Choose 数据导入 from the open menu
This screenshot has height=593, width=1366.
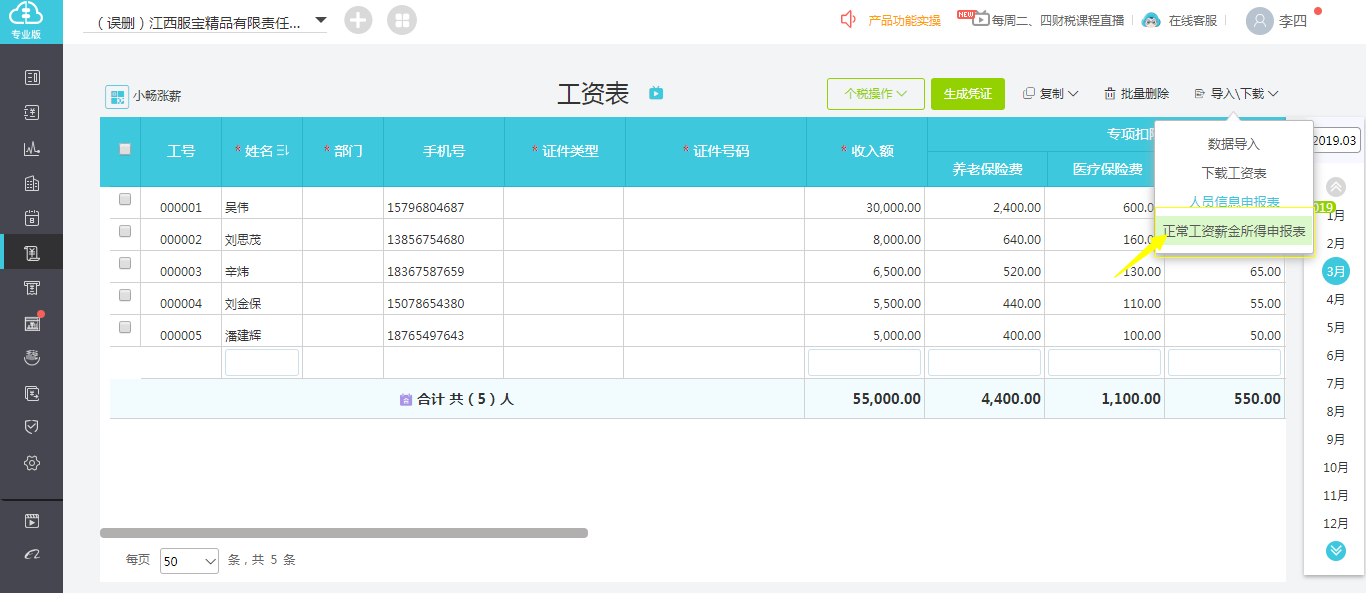click(1233, 142)
